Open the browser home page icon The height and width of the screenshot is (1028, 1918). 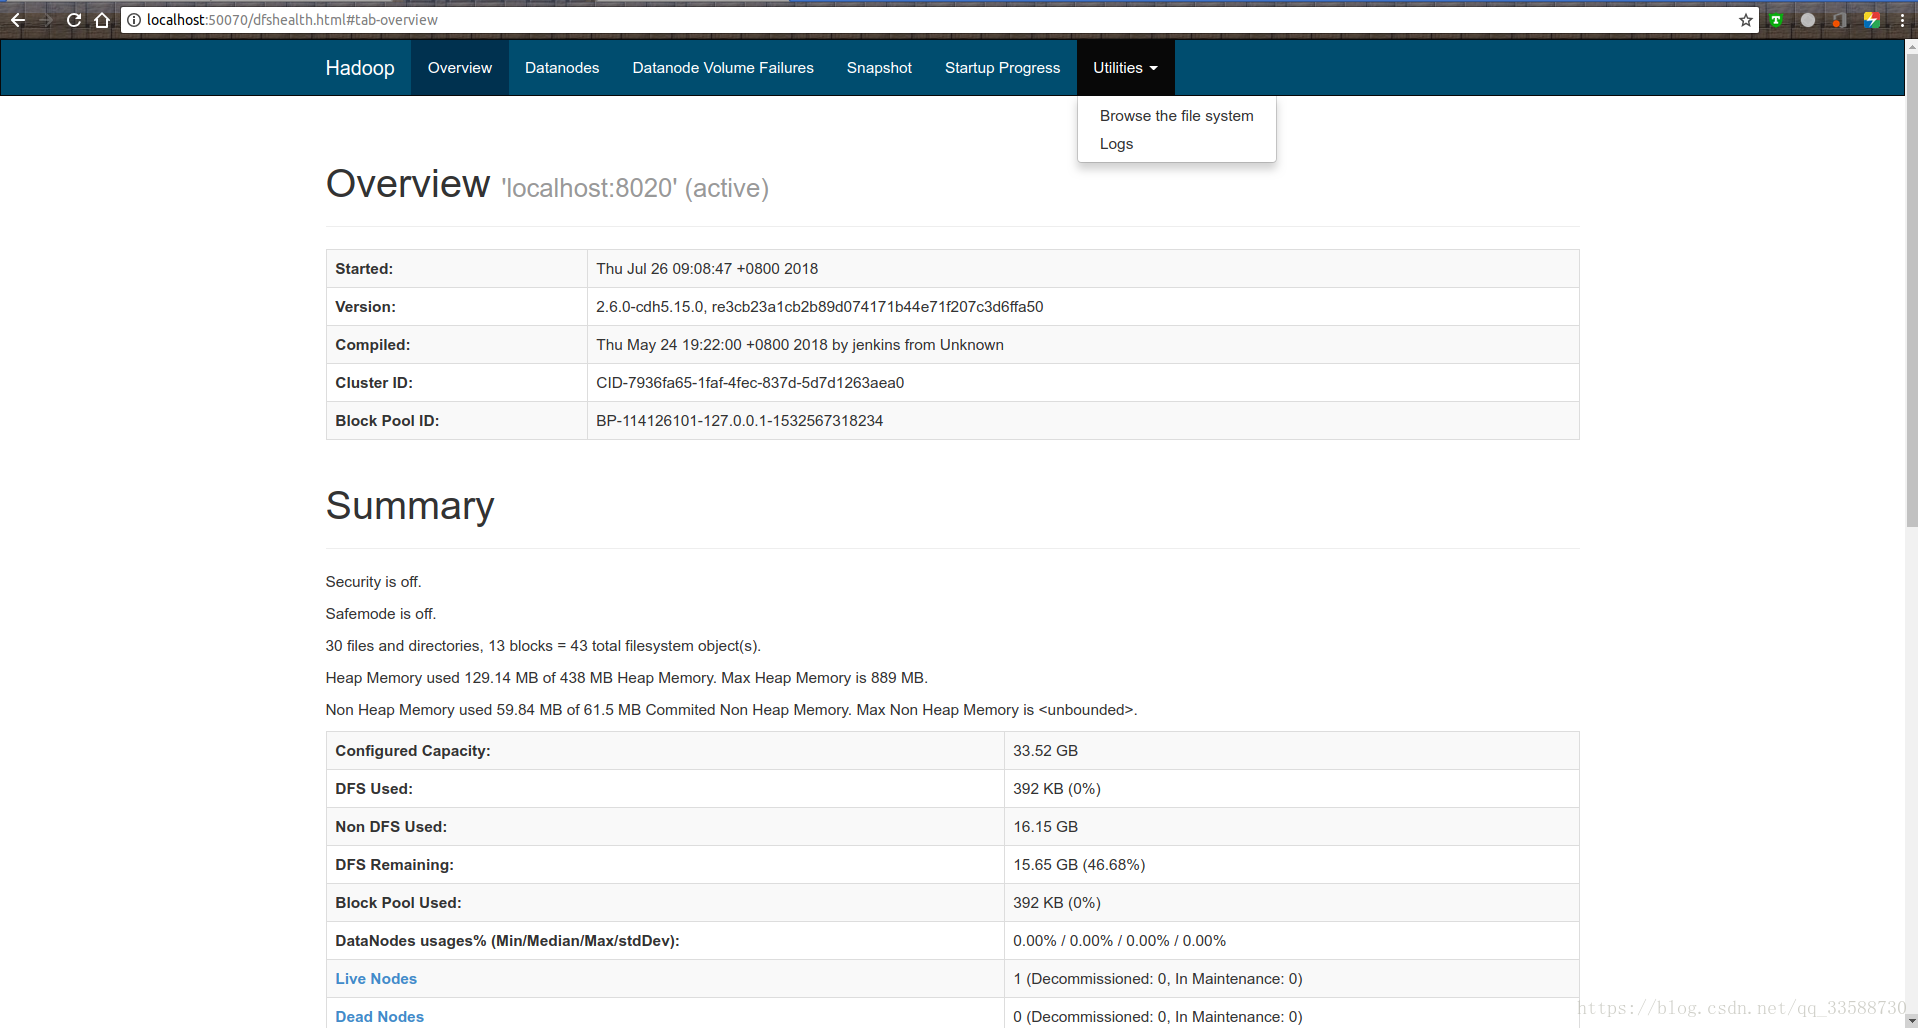[102, 20]
